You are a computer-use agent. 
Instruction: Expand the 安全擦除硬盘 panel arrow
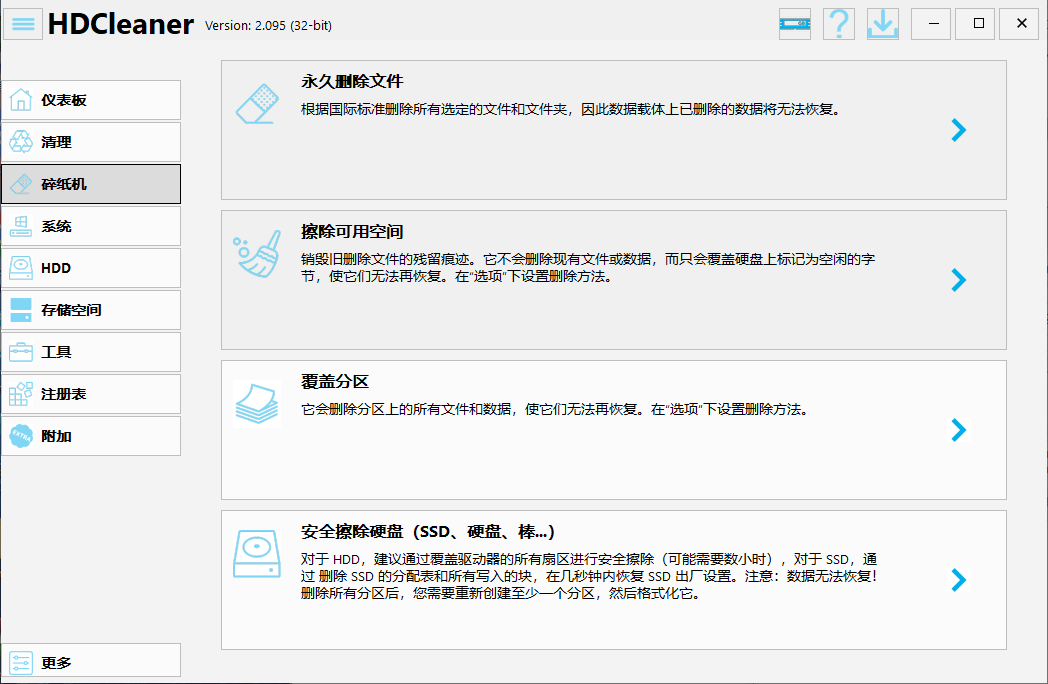click(x=958, y=580)
